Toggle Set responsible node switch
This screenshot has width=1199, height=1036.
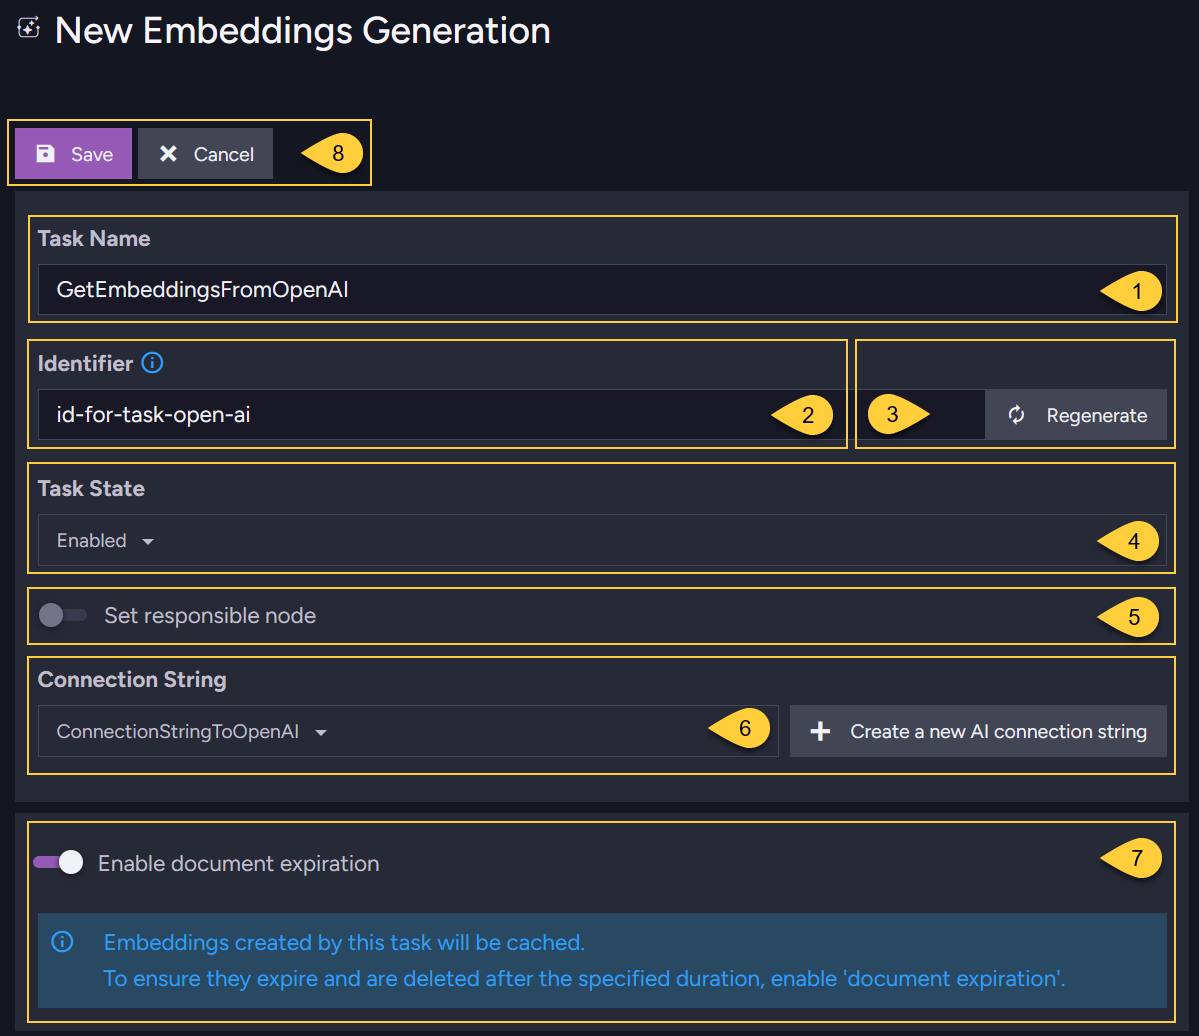pyautogui.click(x=63, y=615)
